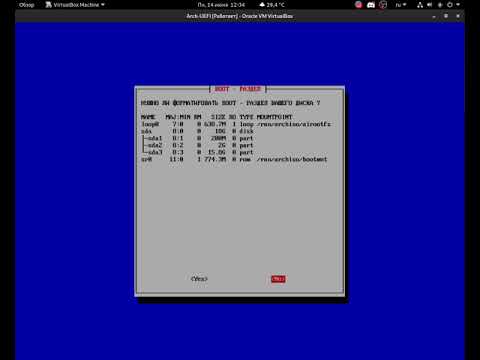The image size is (480, 360).
Task: Click the sda disk row
Action: [197, 131]
